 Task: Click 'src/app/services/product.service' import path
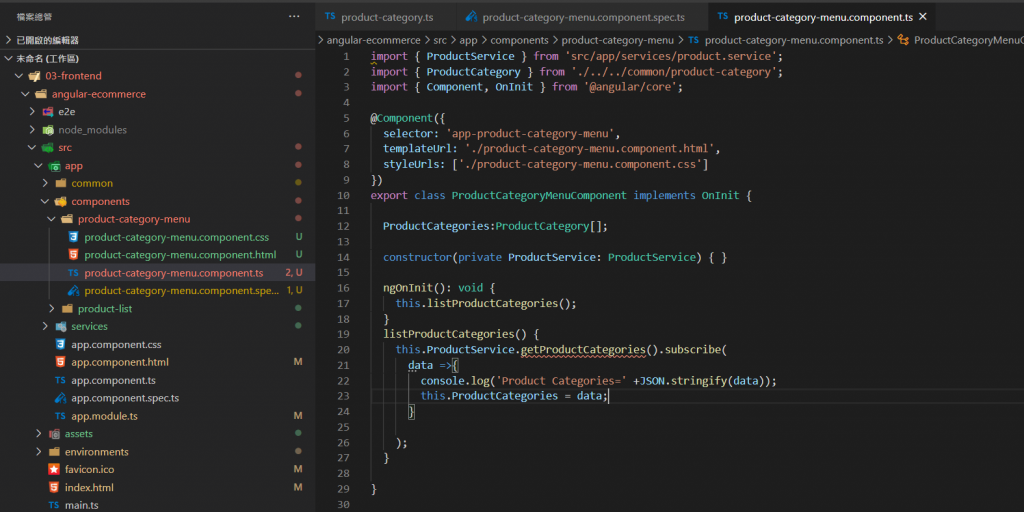tap(673, 56)
